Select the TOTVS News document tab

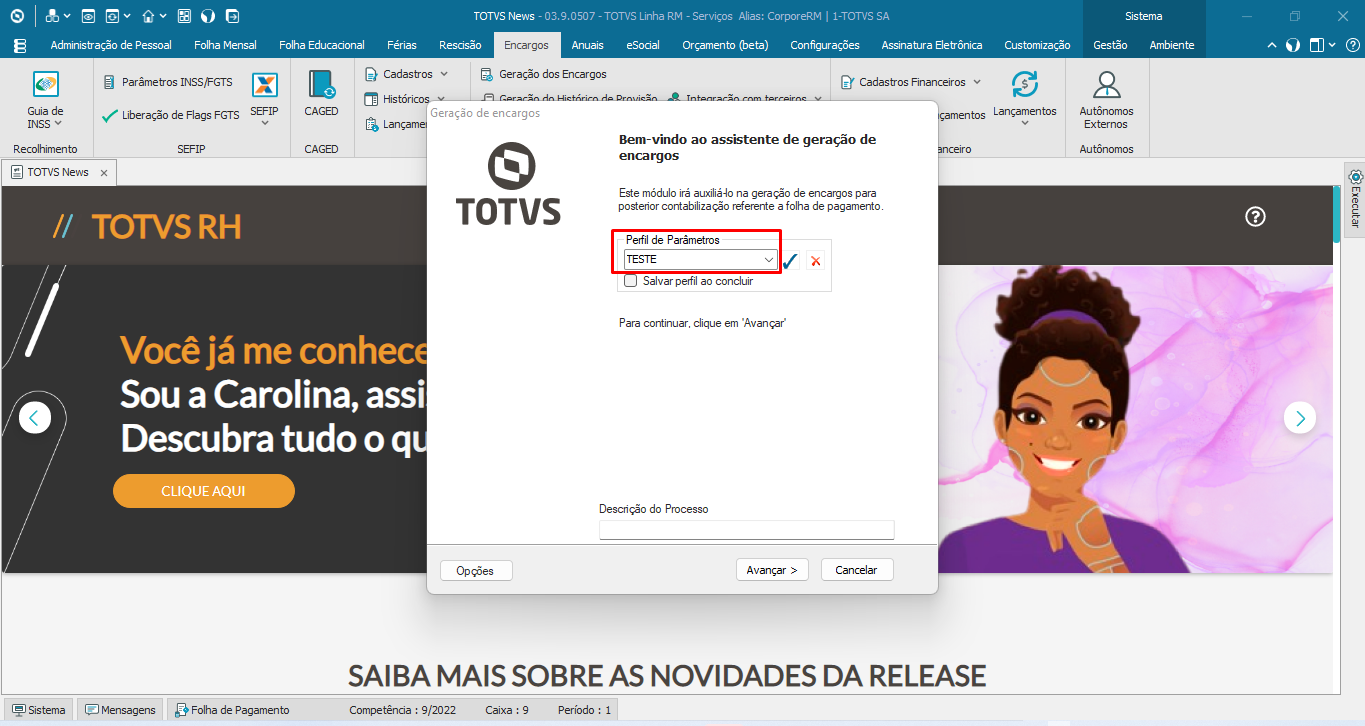(57, 173)
